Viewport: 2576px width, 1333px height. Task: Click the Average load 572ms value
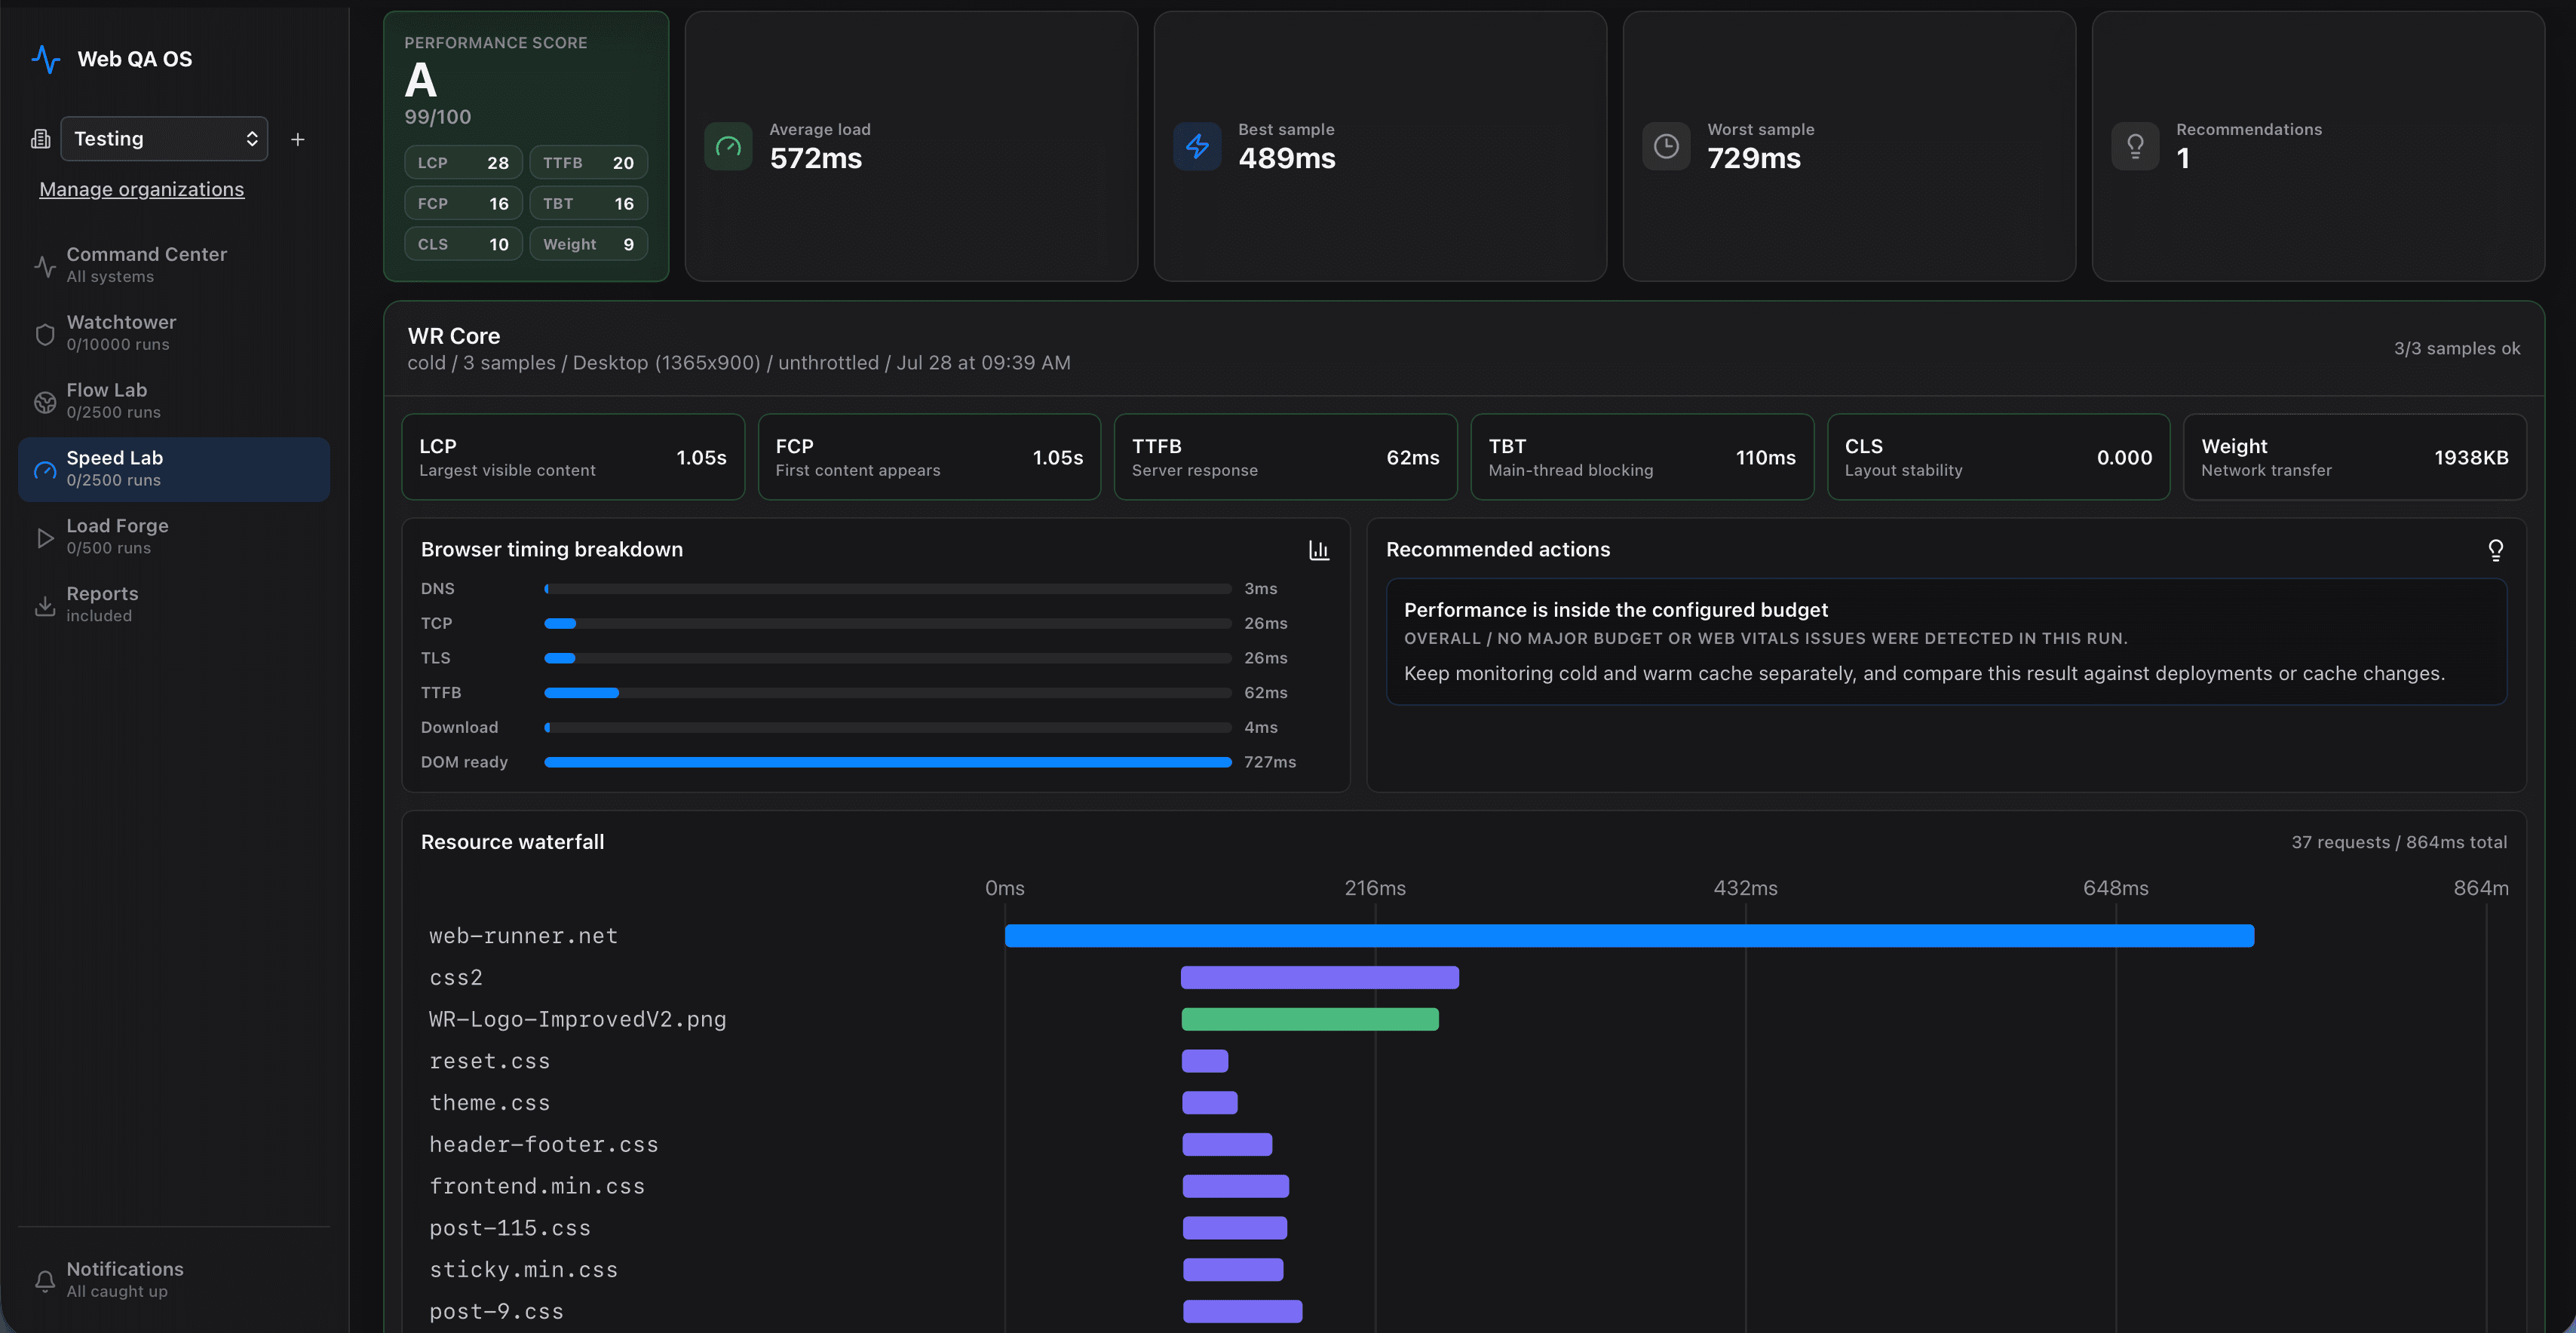pos(816,158)
